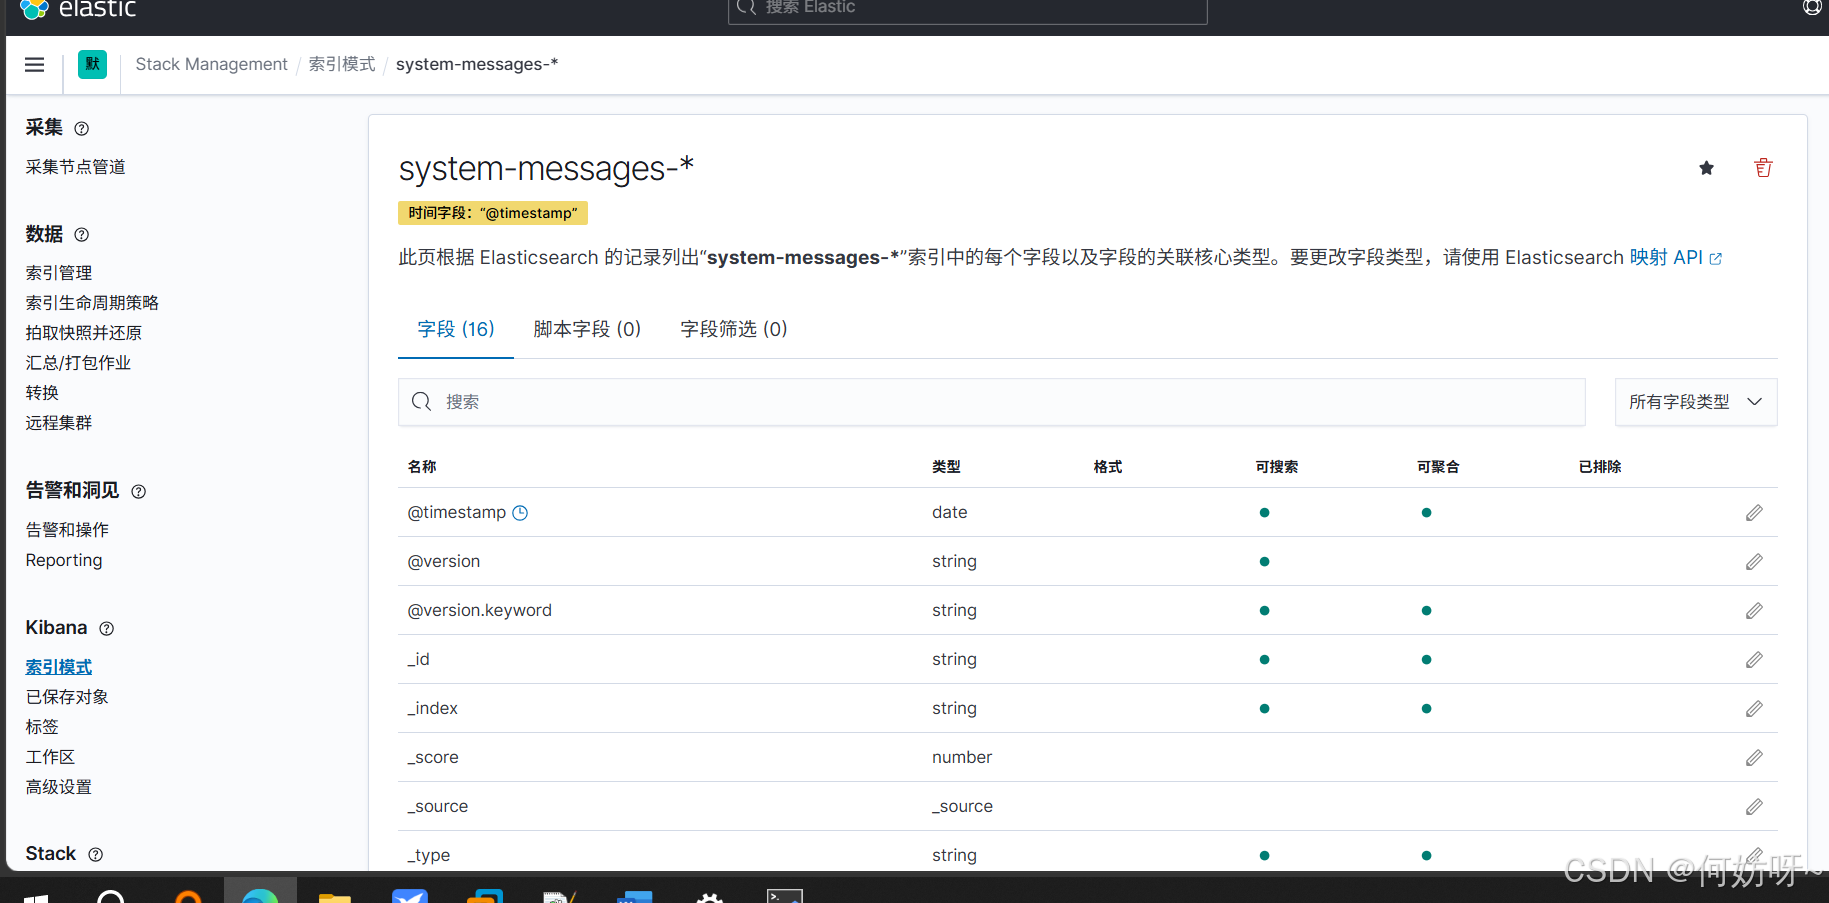Viewport: 1829px width, 903px height.
Task: Click the field search input box
Action: tap(991, 402)
